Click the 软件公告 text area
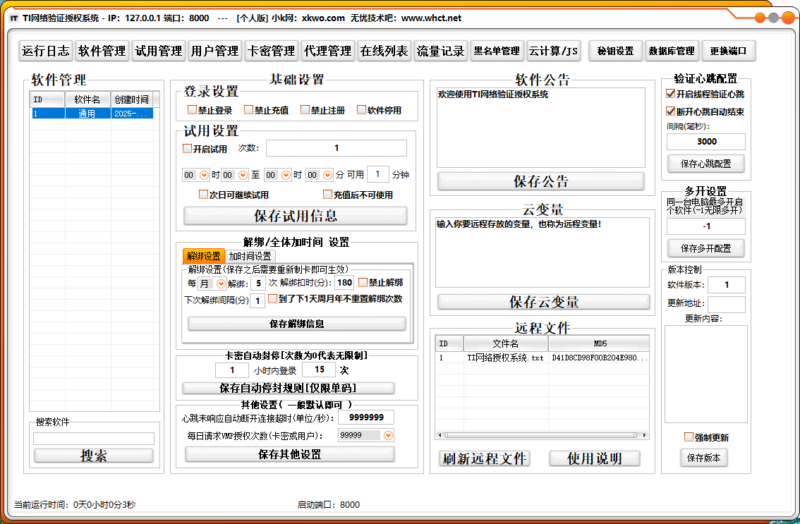The width and height of the screenshot is (800, 524). 541,127
